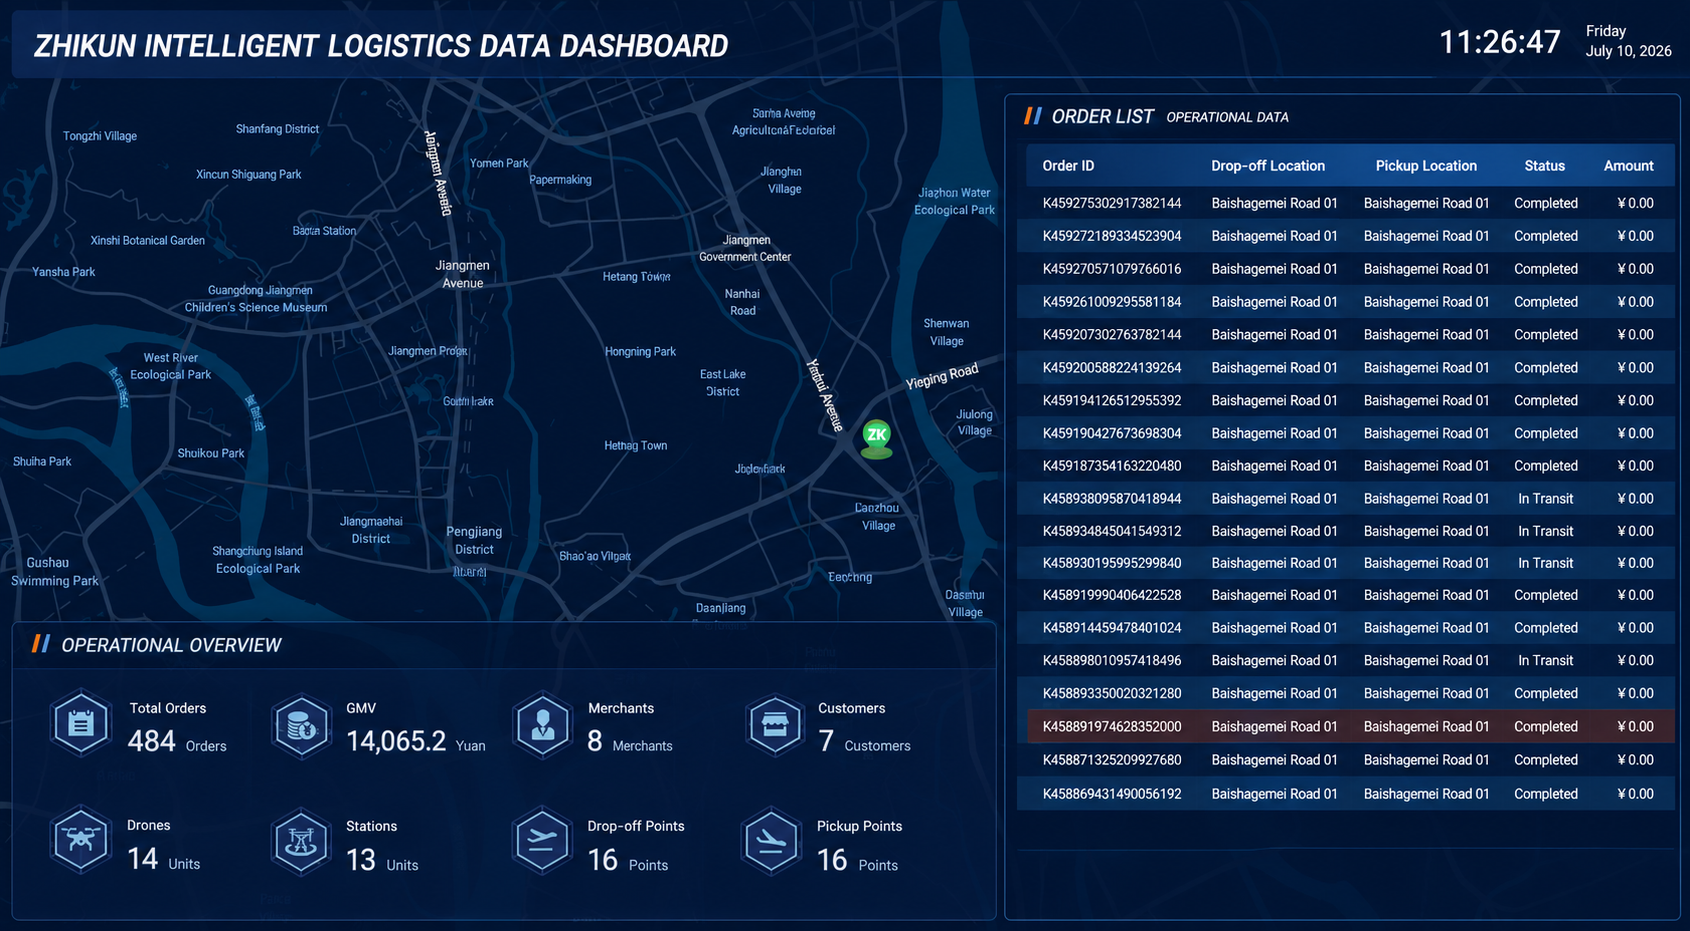The image size is (1690, 931).
Task: Click the West River Ecological Park label
Action: coord(171,366)
